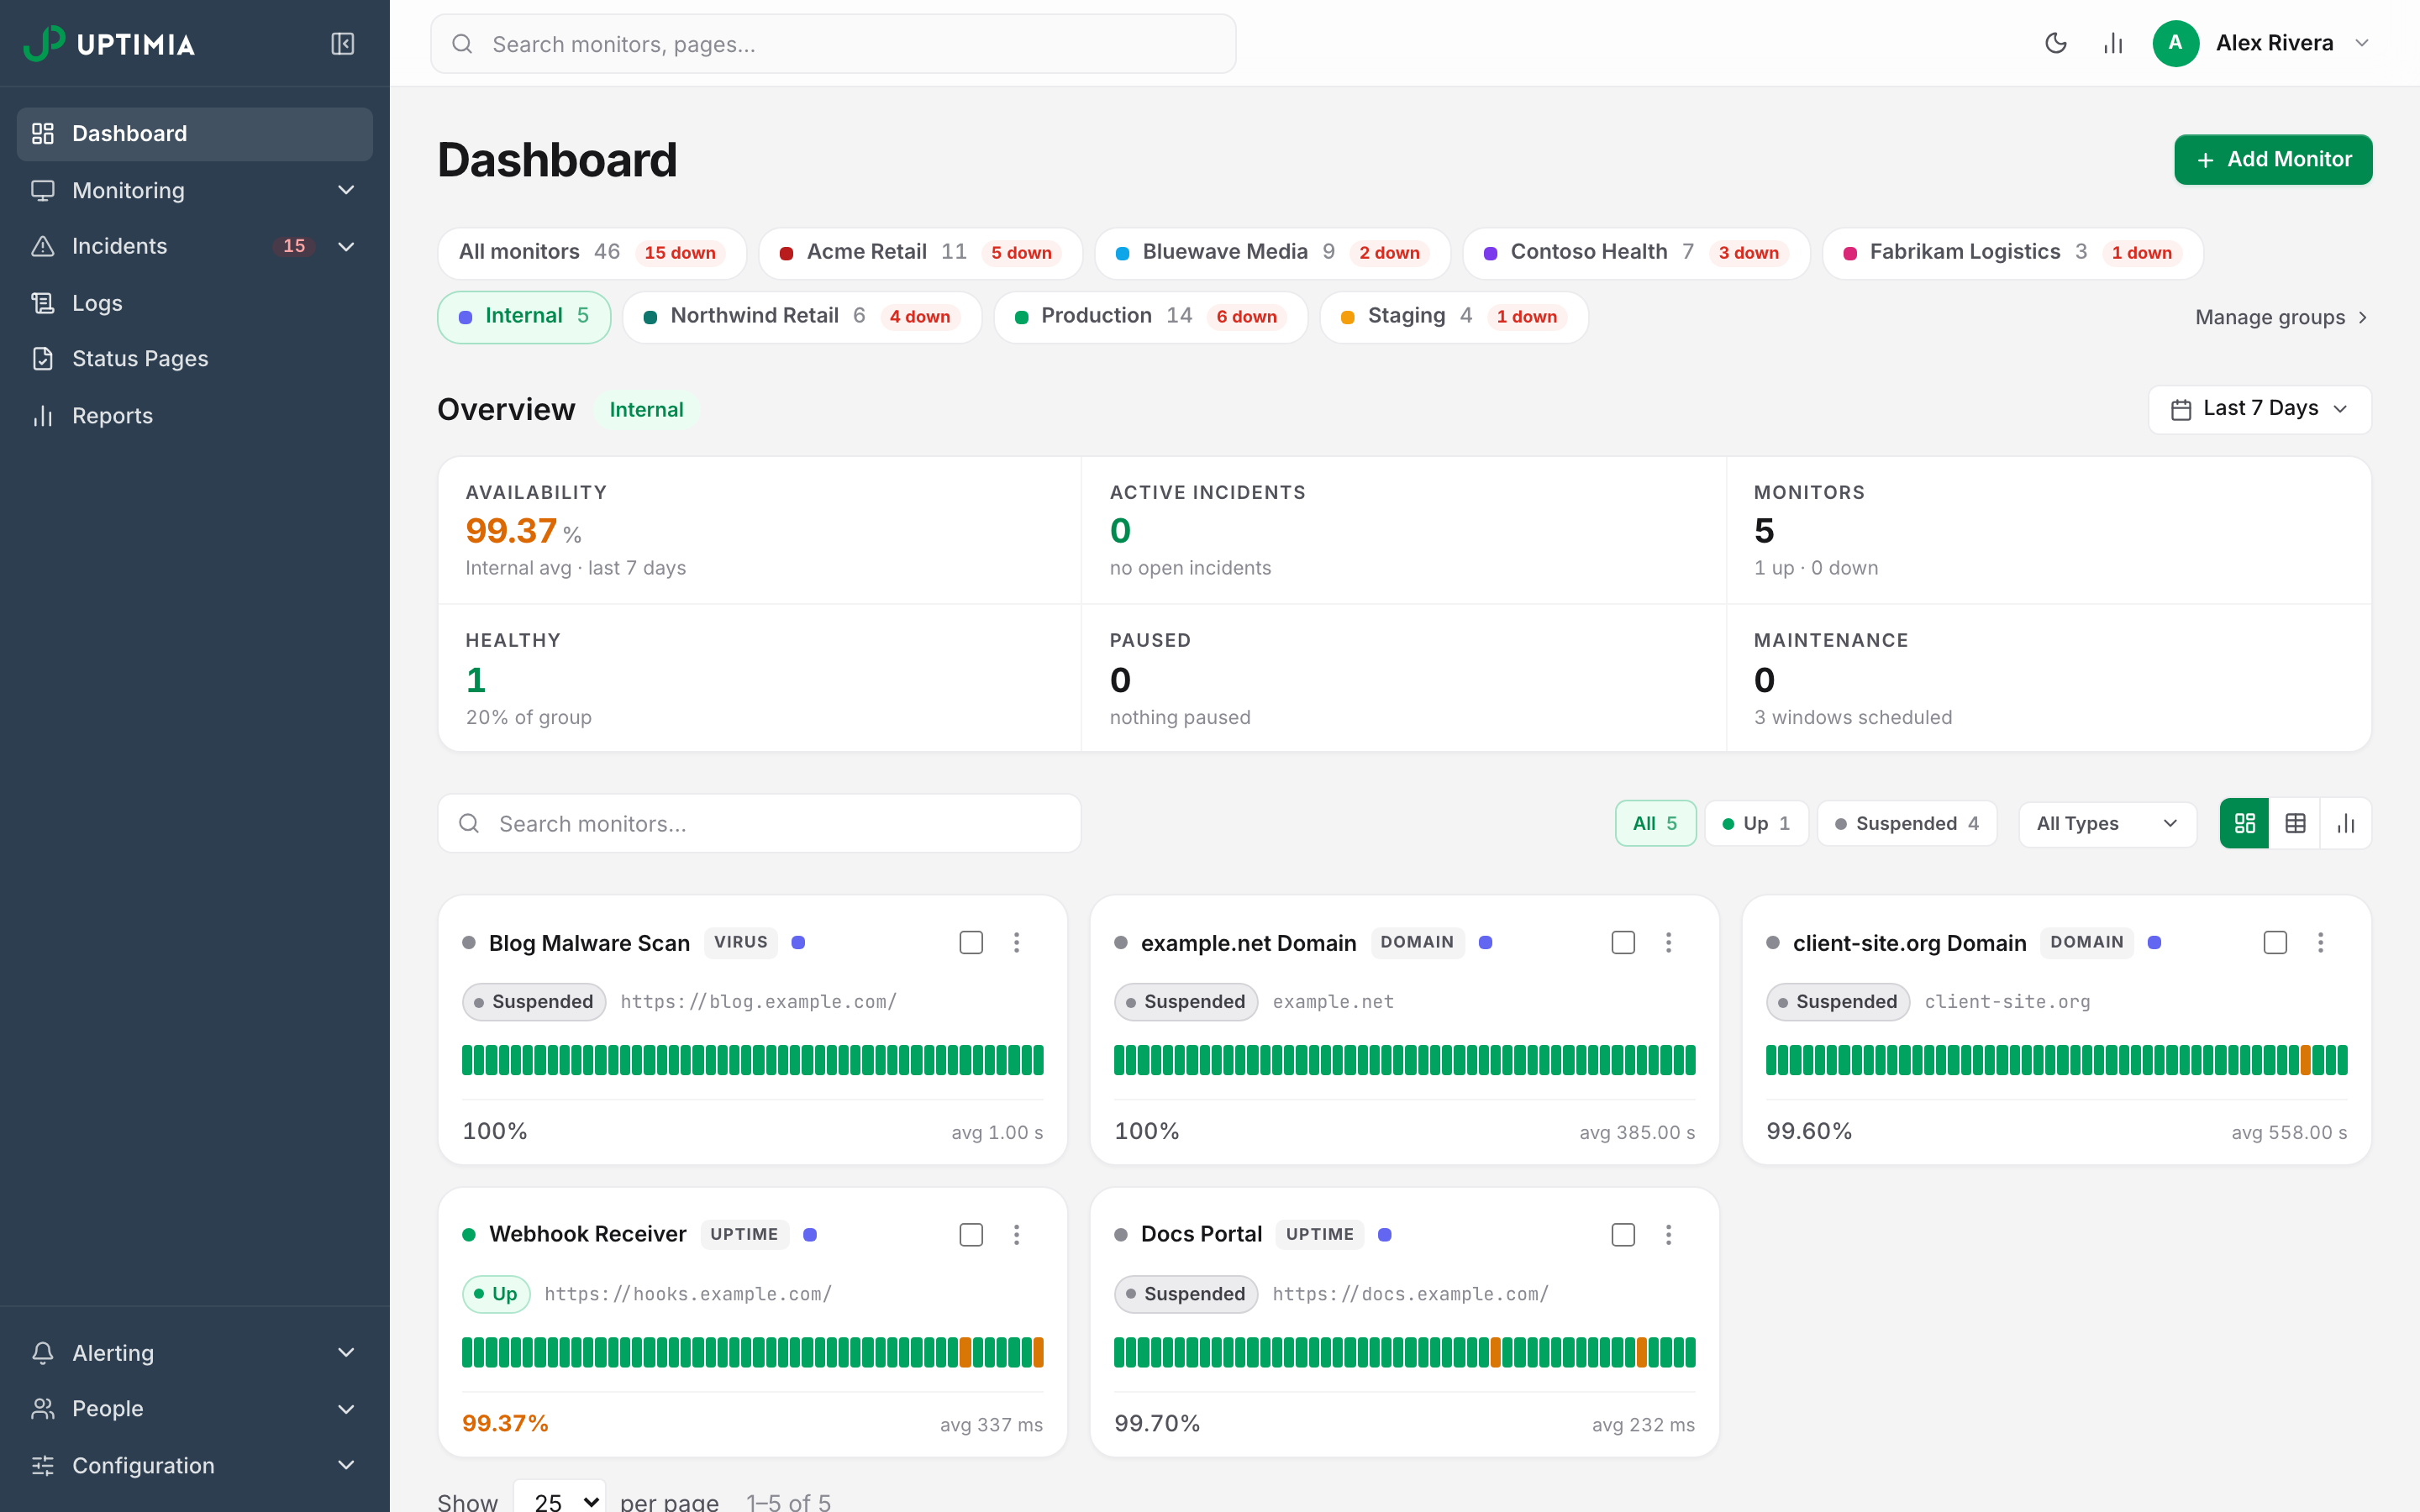
Task: Switch to chart view of monitors
Action: pyautogui.click(x=2345, y=823)
